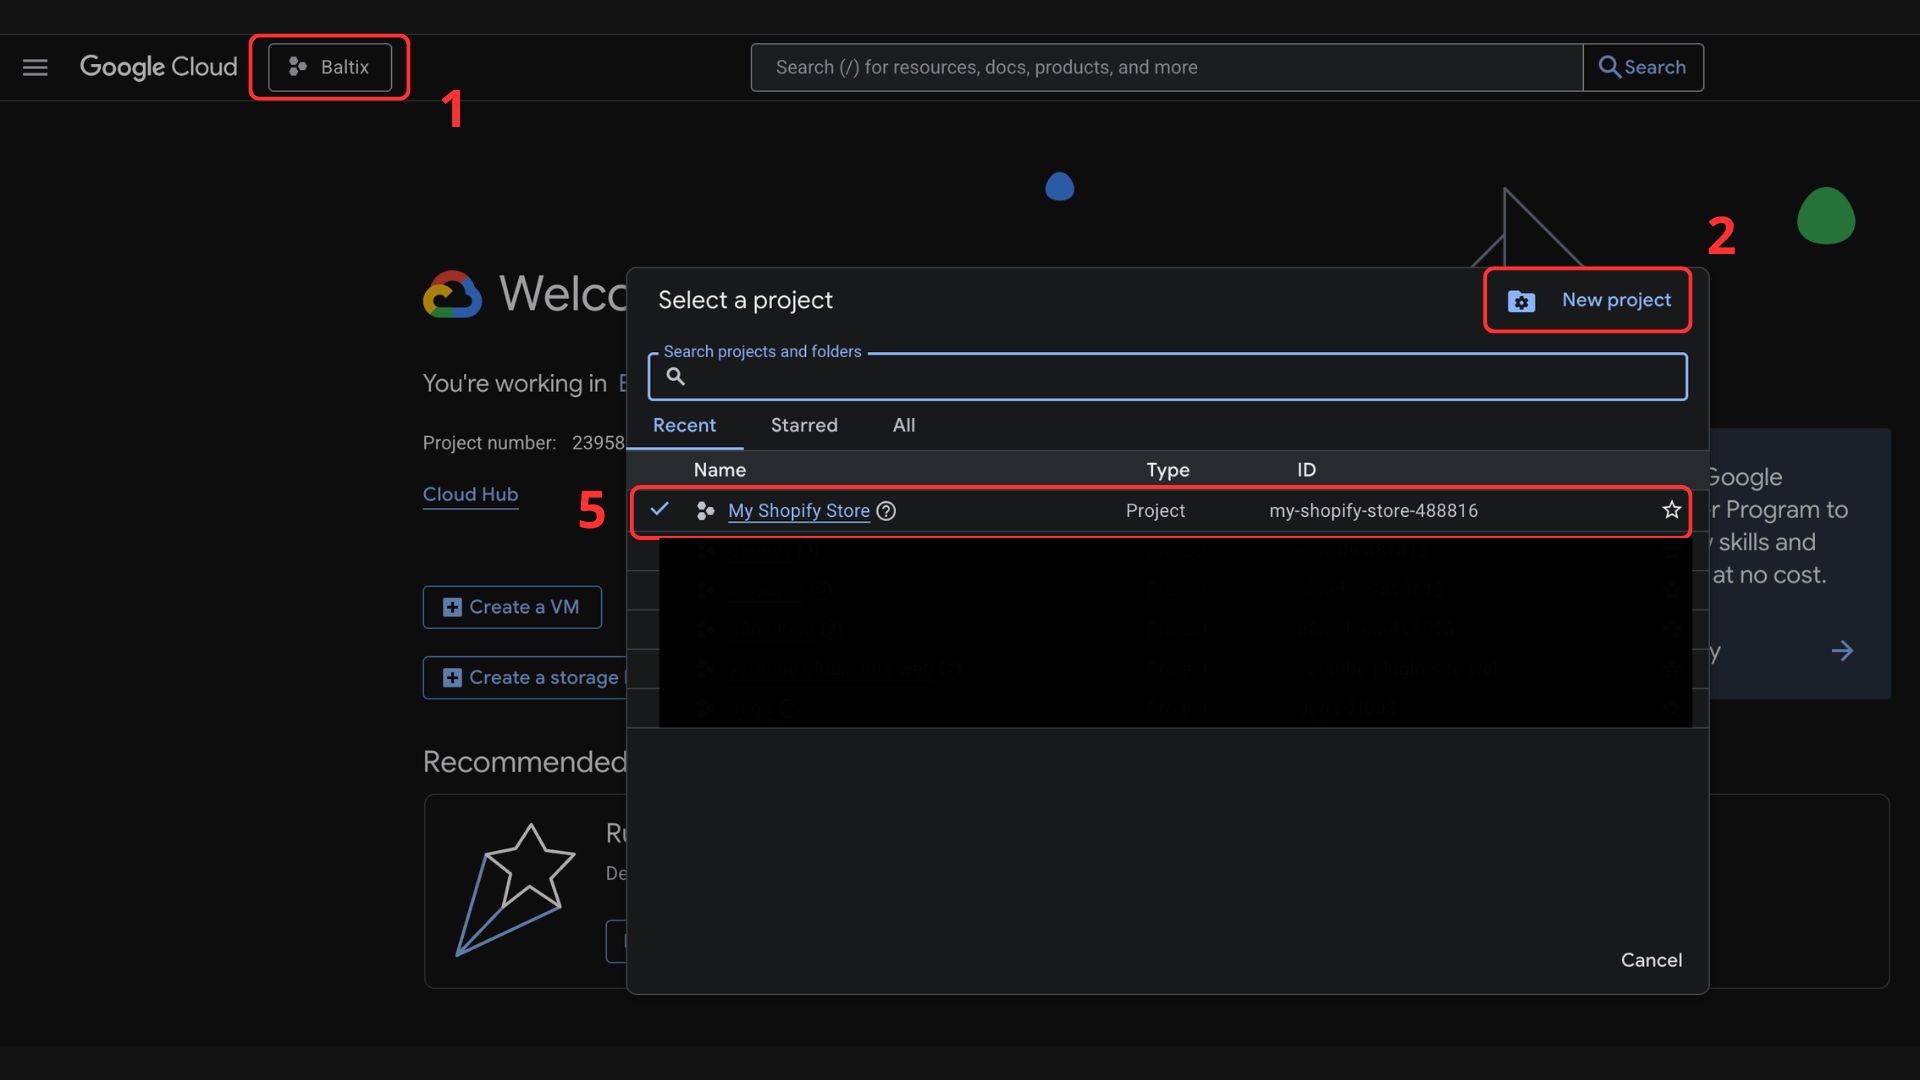1920x1080 pixels.
Task: Click the Google Cloud logo
Action: tap(158, 67)
